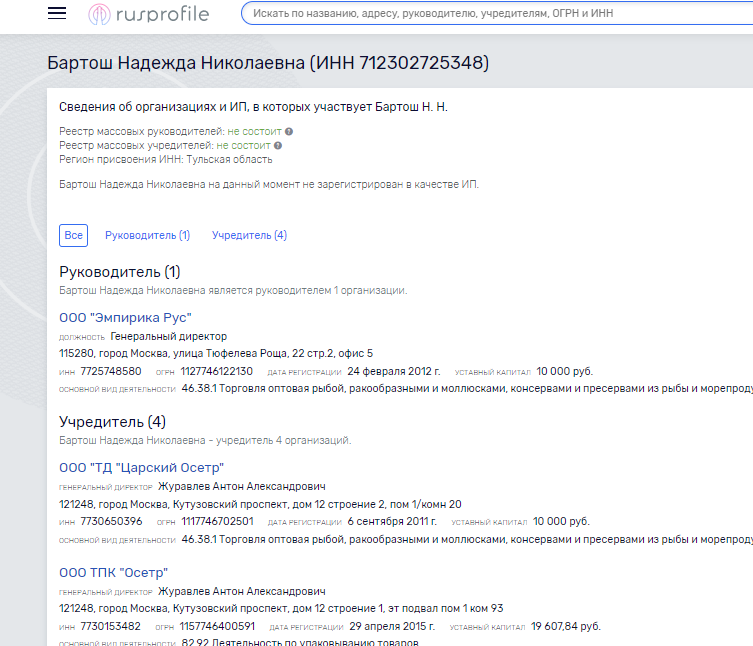The width and height of the screenshot is (753, 646).
Task: Switch to 'Руководитель (1)' tab
Action: pyautogui.click(x=147, y=235)
